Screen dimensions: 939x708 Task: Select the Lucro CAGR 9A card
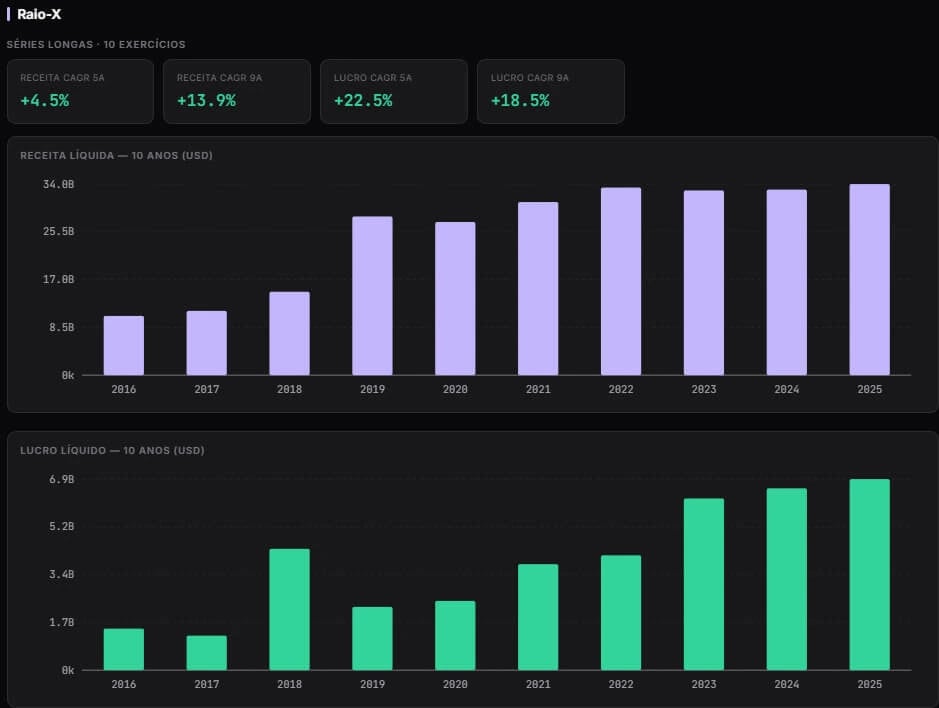550,91
